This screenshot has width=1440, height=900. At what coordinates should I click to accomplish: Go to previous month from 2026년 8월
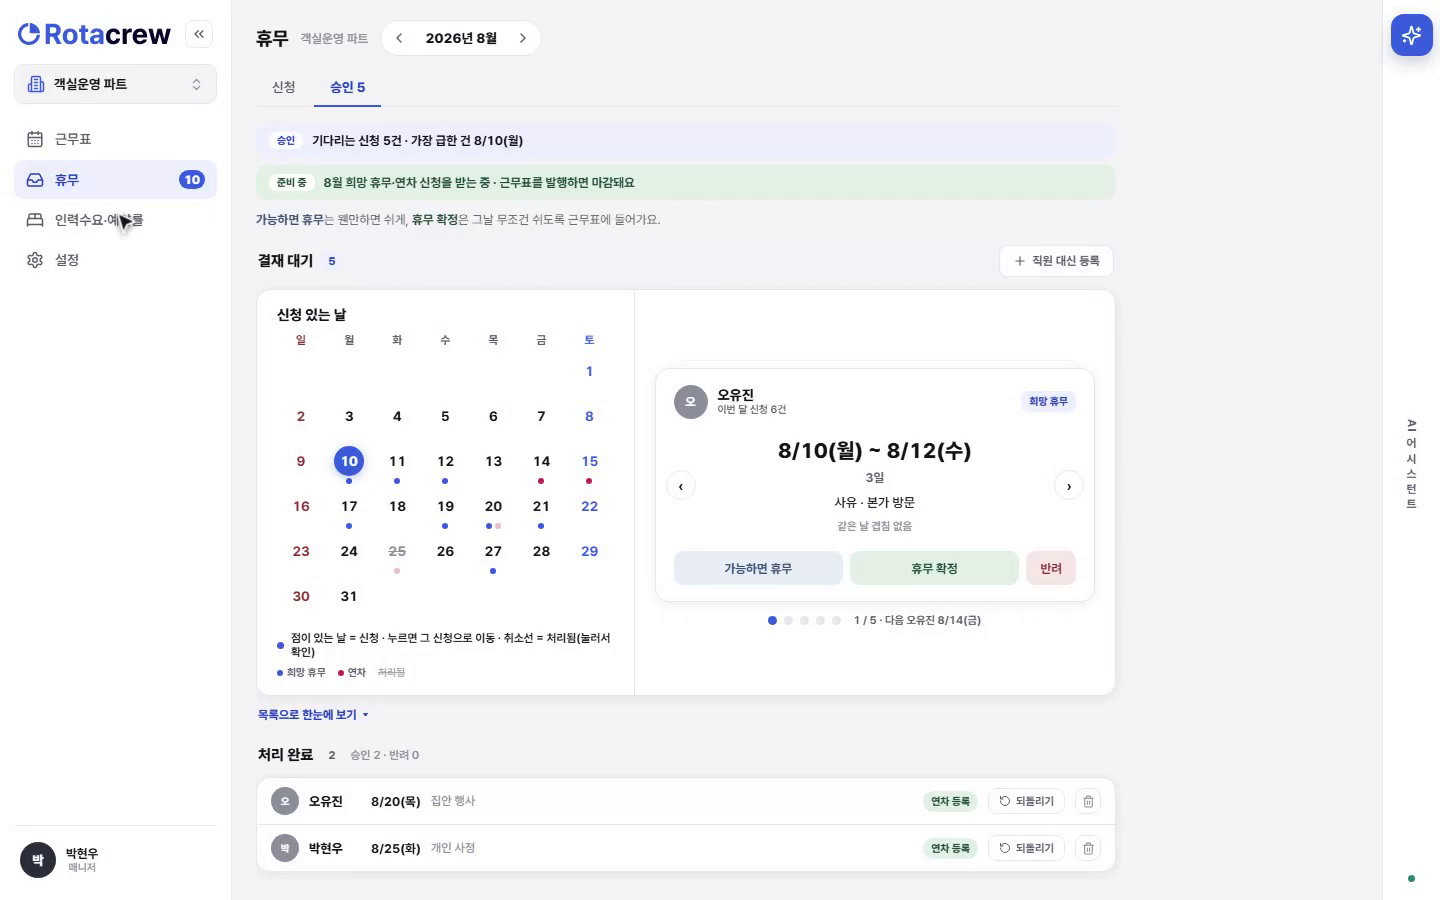tap(399, 38)
